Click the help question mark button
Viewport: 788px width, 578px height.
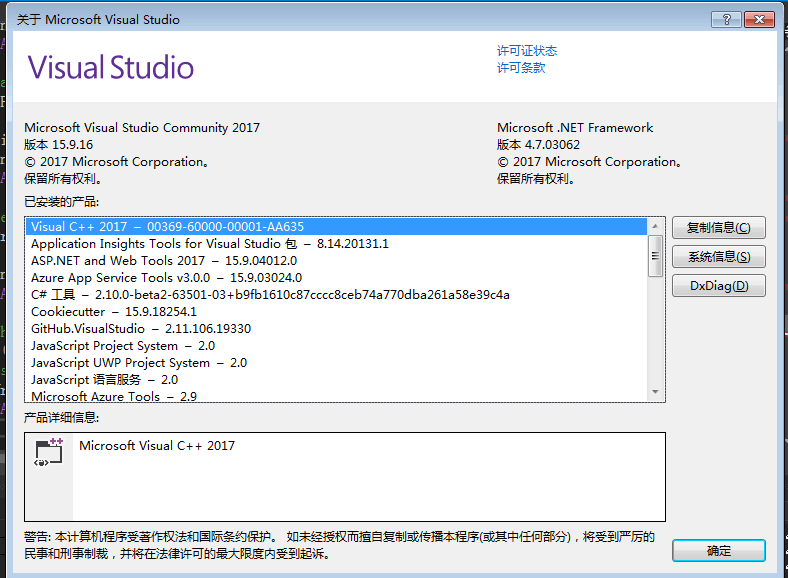pyautogui.click(x=726, y=20)
